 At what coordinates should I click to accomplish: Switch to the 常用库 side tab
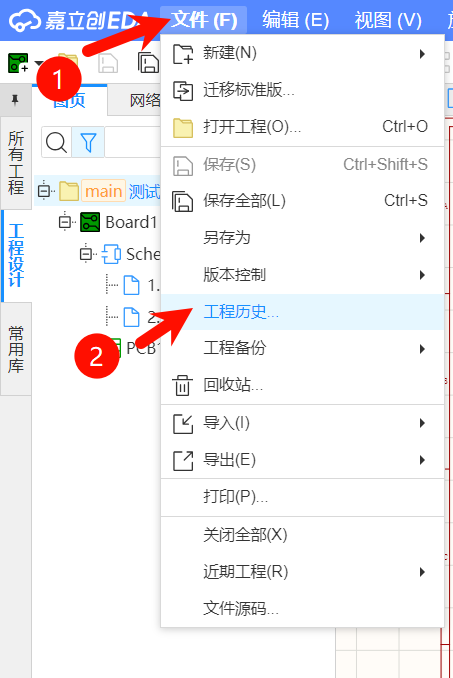pyautogui.click(x=16, y=349)
